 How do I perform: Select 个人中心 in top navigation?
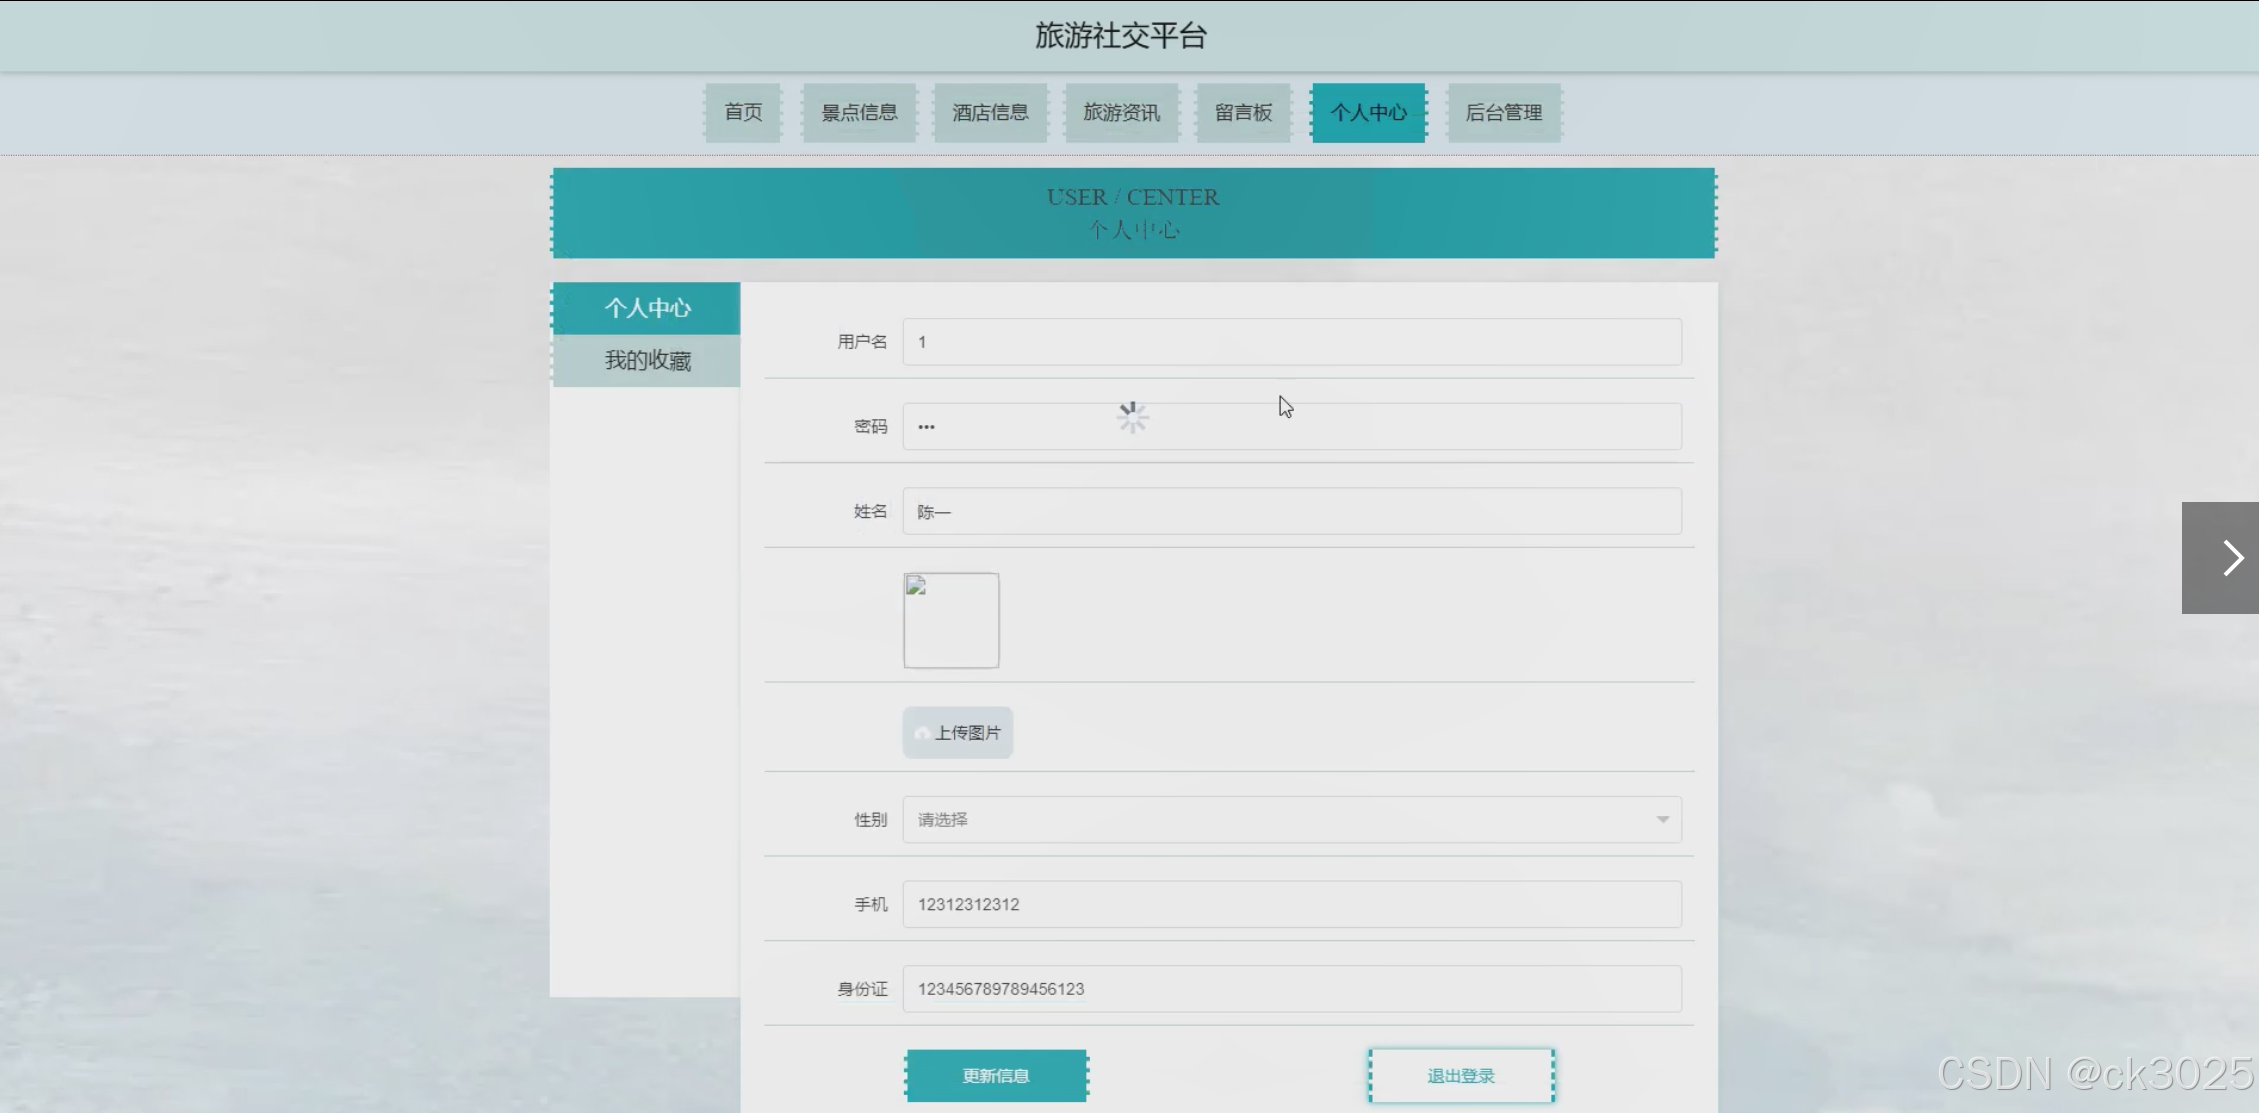pyautogui.click(x=1368, y=113)
